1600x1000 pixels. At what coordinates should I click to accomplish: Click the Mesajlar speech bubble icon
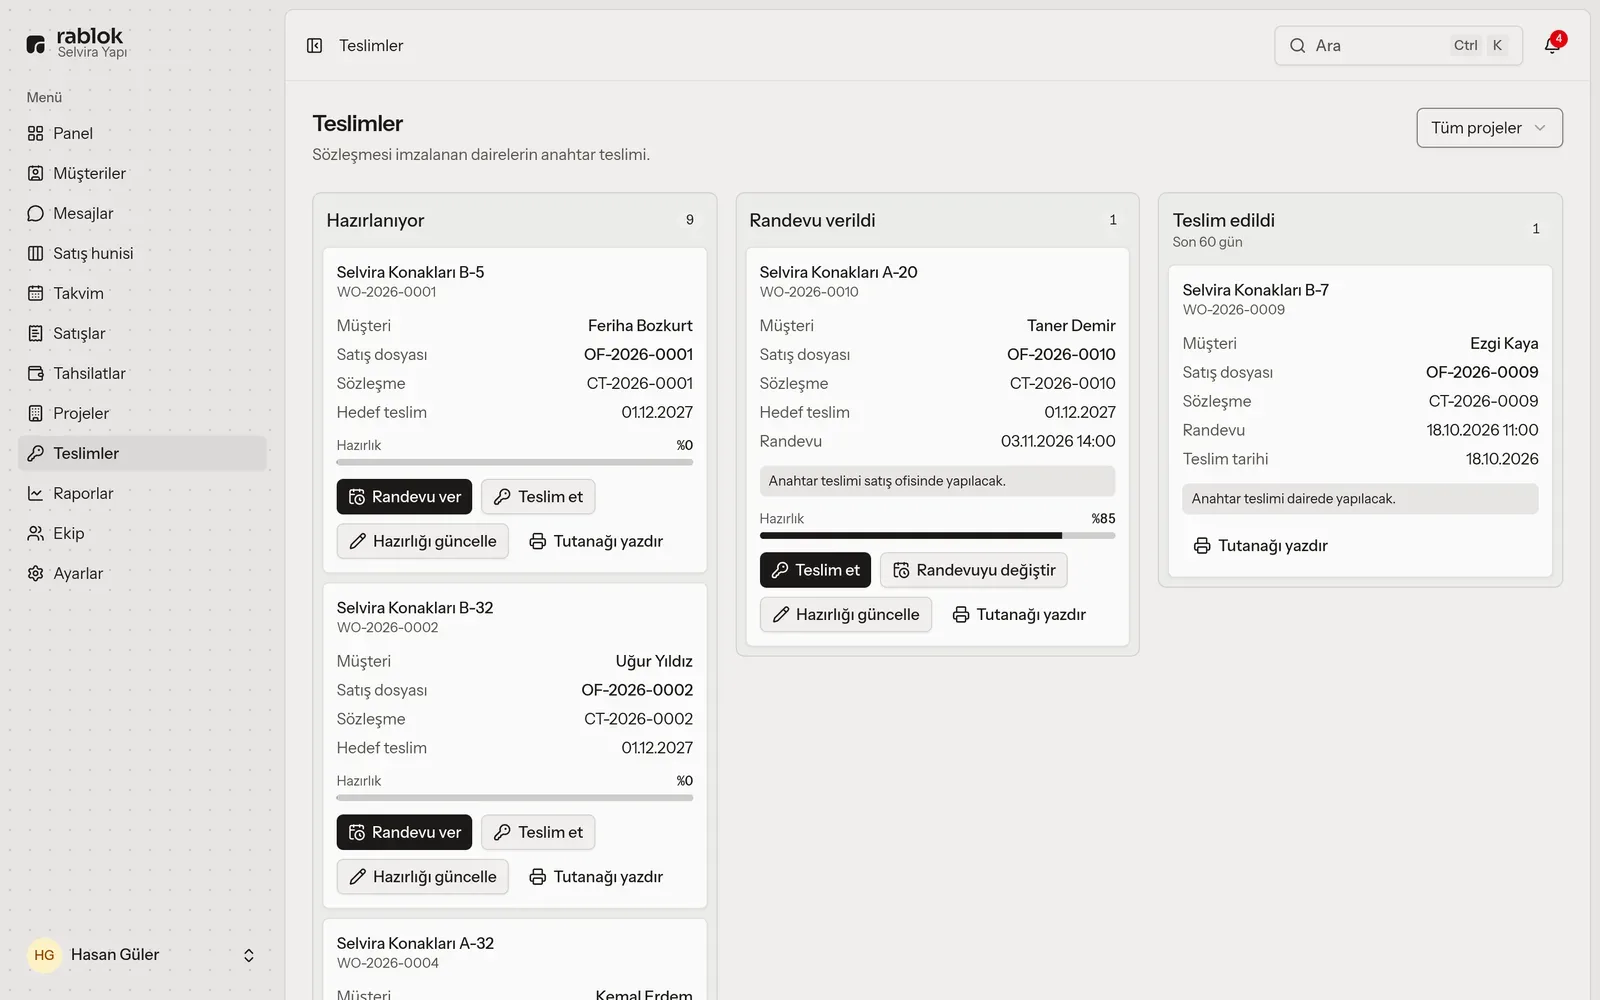[36, 213]
